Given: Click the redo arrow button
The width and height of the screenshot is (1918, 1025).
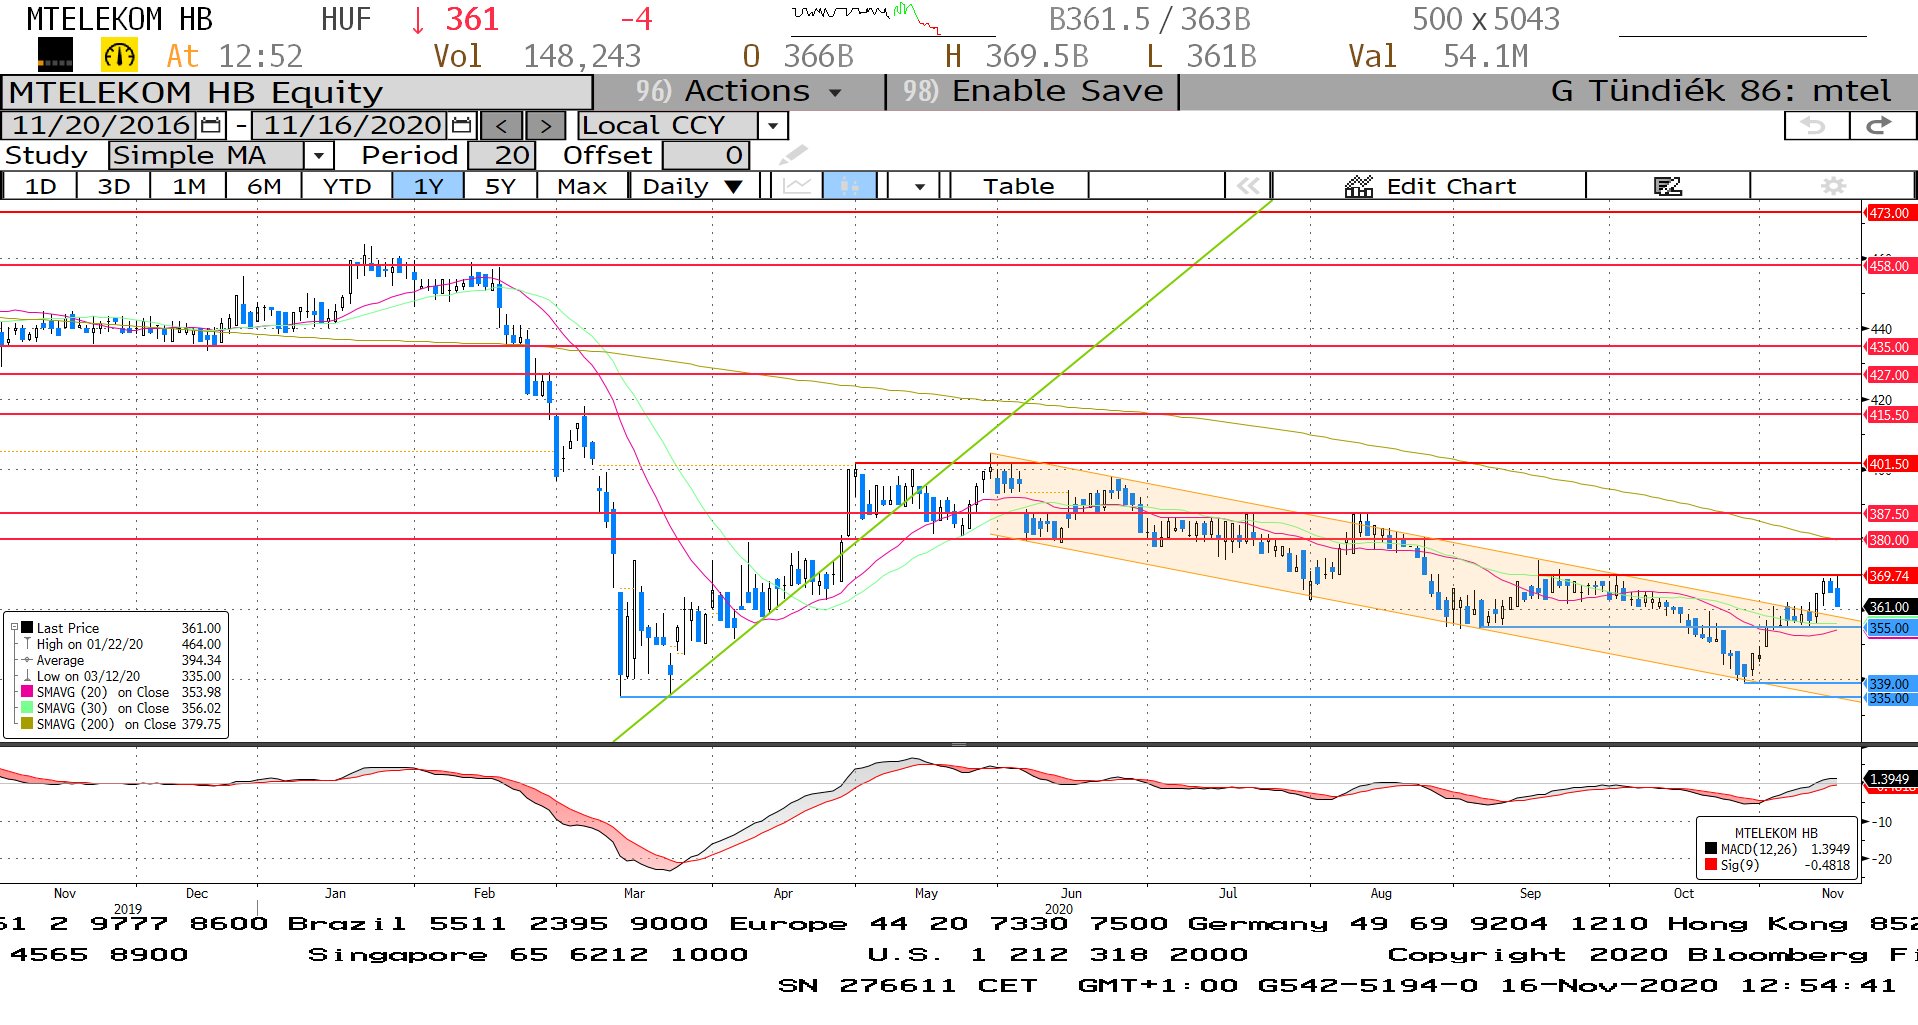Looking at the screenshot, I should pyautogui.click(x=1880, y=125).
